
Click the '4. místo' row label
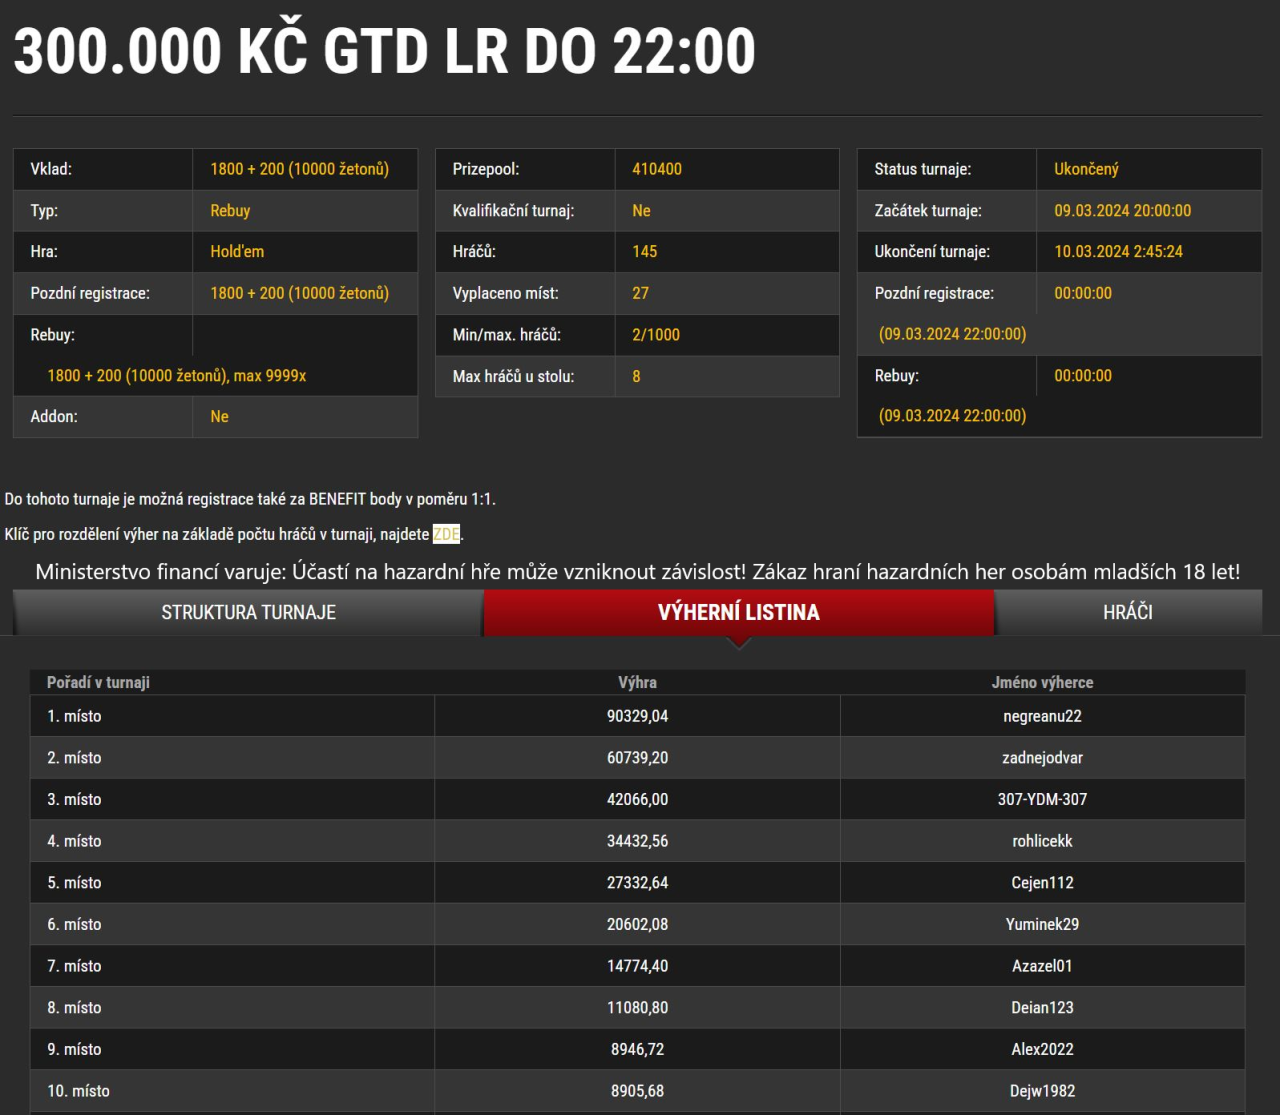click(74, 841)
